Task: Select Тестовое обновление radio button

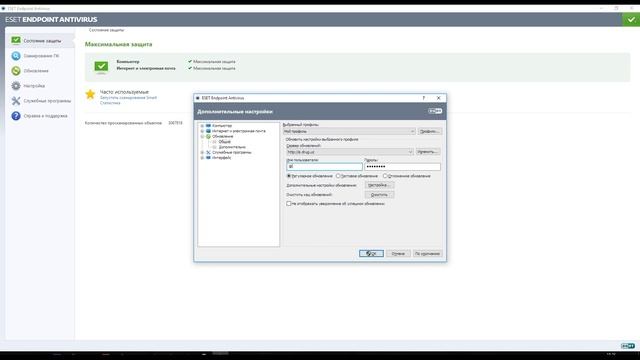Action: pos(338,176)
